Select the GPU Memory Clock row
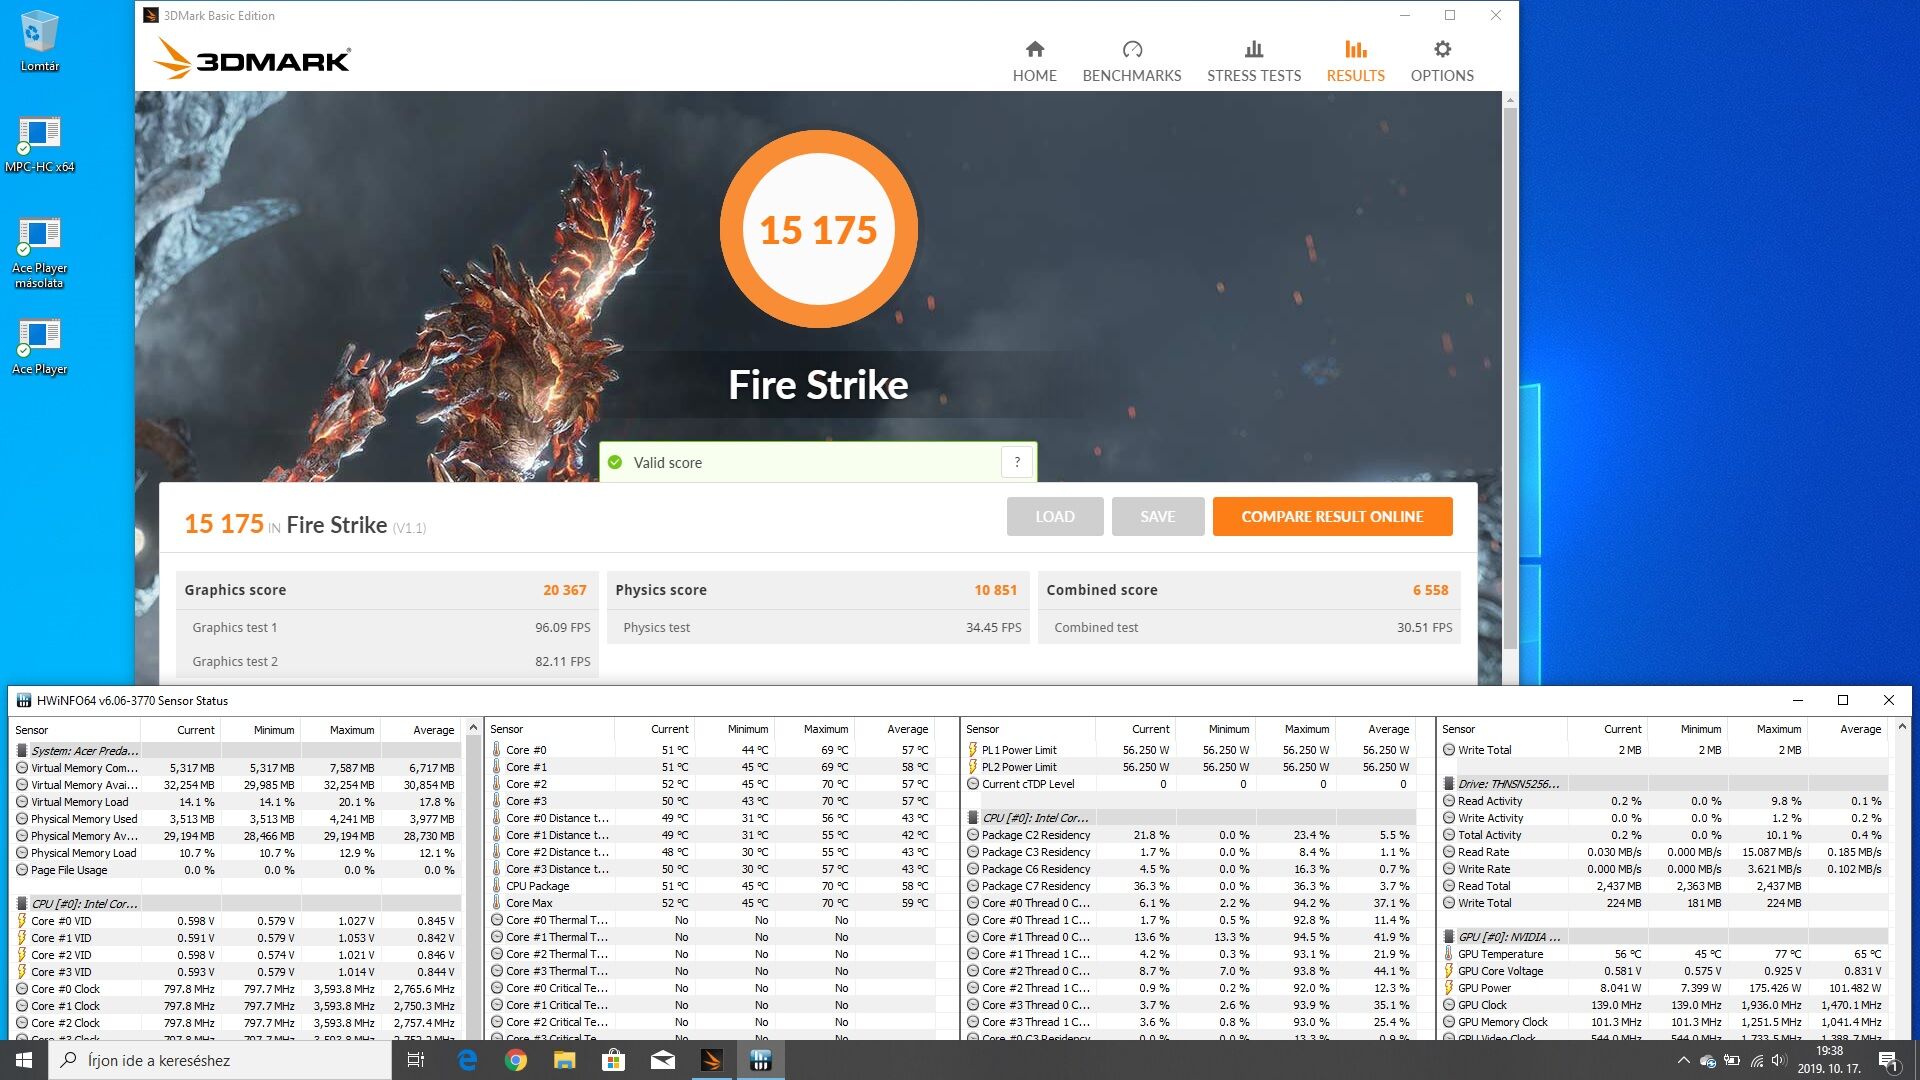This screenshot has height=1080, width=1920. (x=1664, y=1022)
